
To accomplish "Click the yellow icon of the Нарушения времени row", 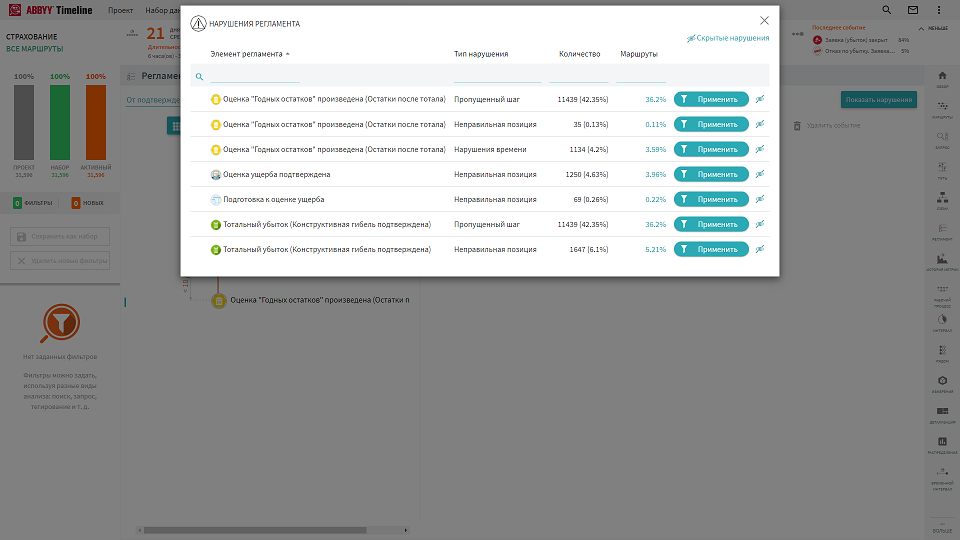I will pyautogui.click(x=216, y=149).
